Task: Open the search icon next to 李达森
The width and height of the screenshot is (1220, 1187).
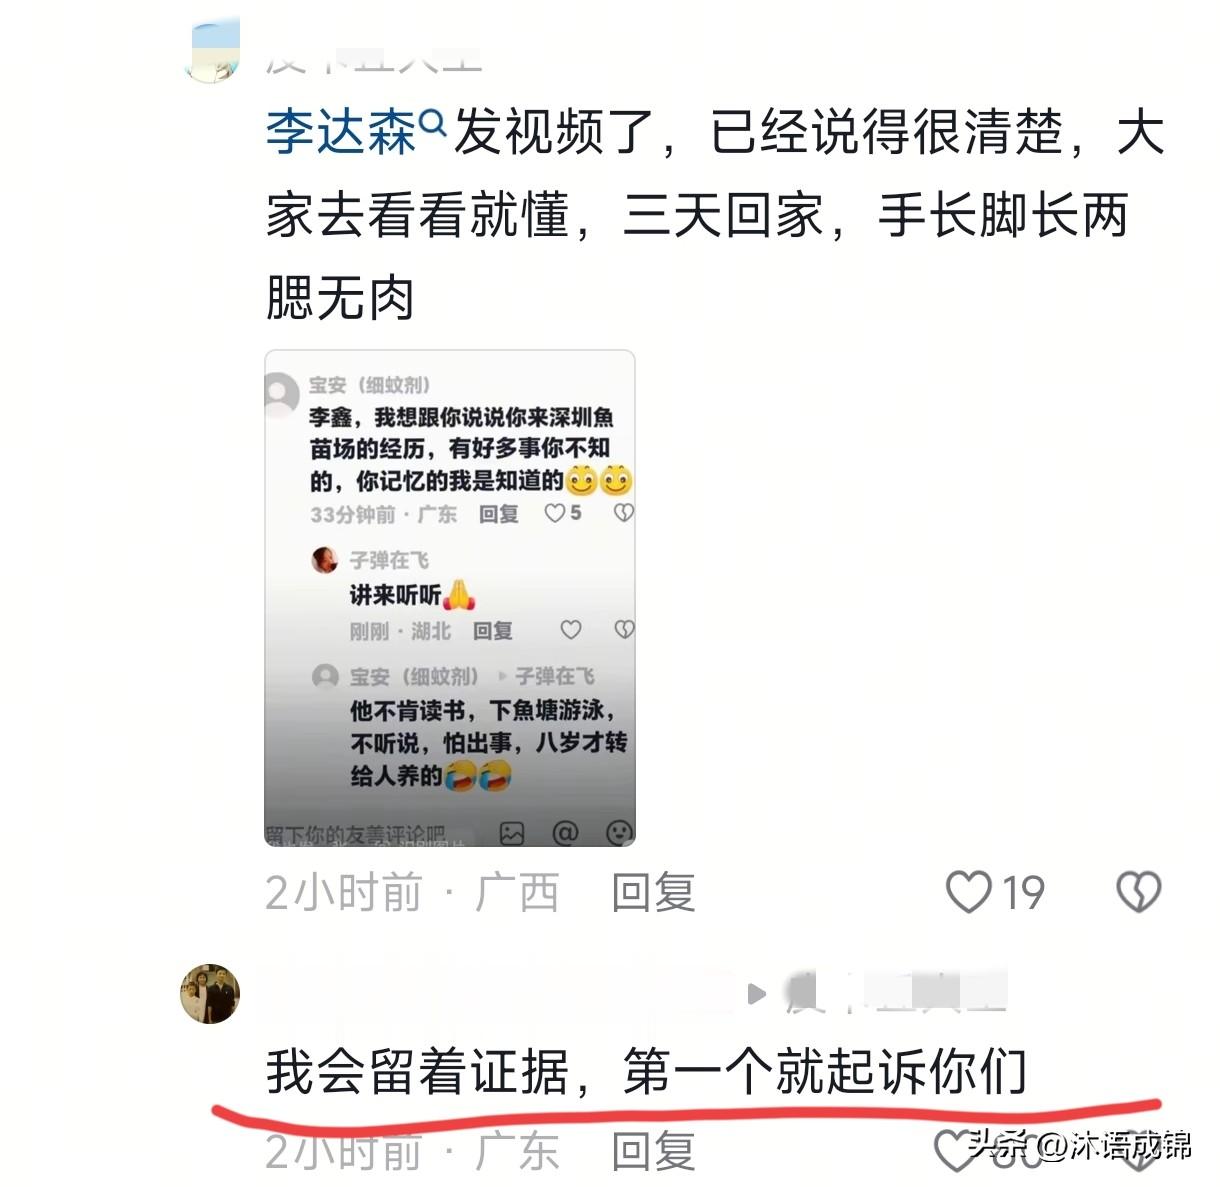Action: (432, 123)
